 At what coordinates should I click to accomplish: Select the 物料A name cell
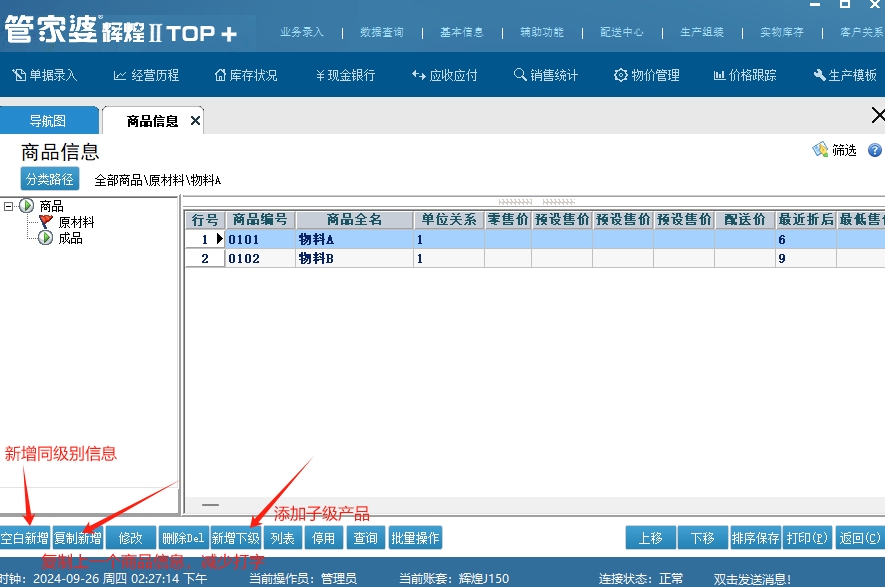[x=354, y=239]
